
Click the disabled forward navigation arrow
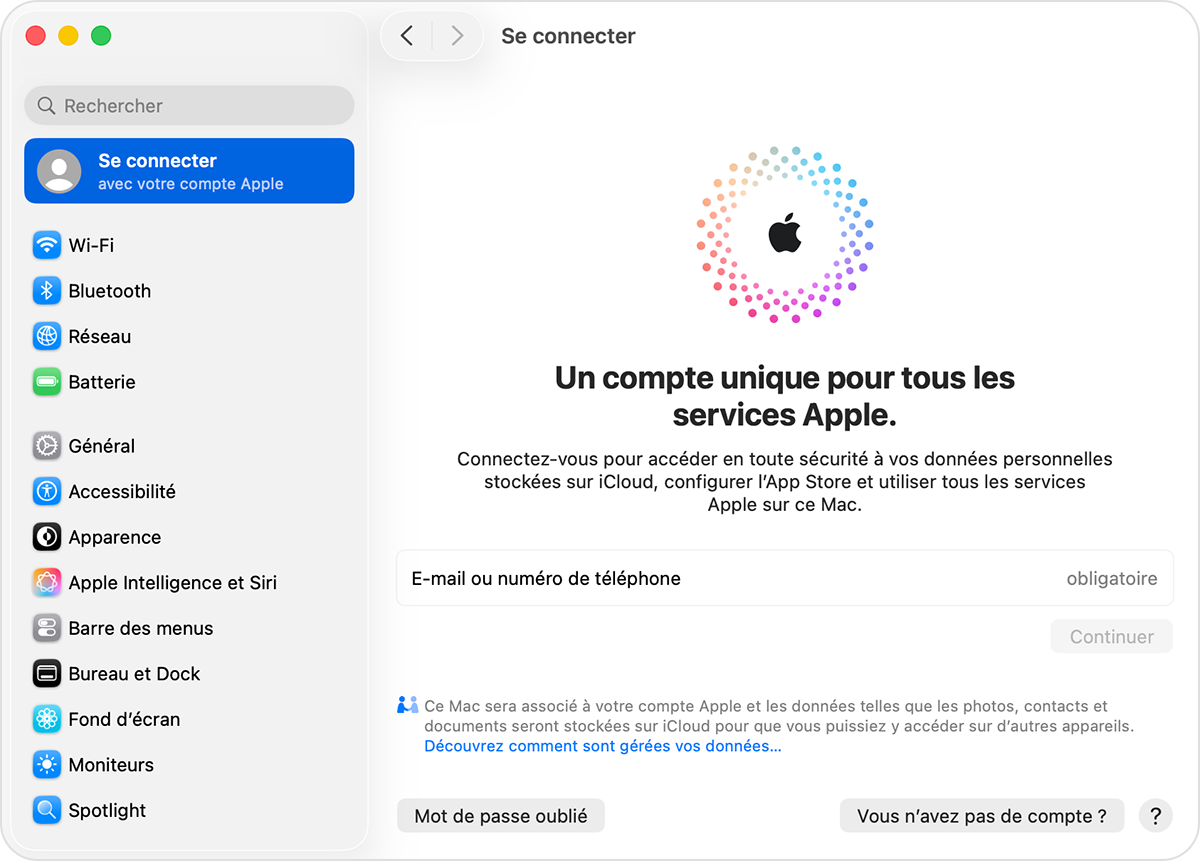pos(457,35)
